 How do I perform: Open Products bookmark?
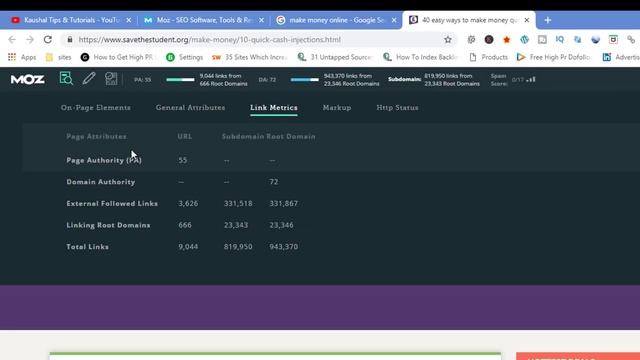click(x=488, y=57)
